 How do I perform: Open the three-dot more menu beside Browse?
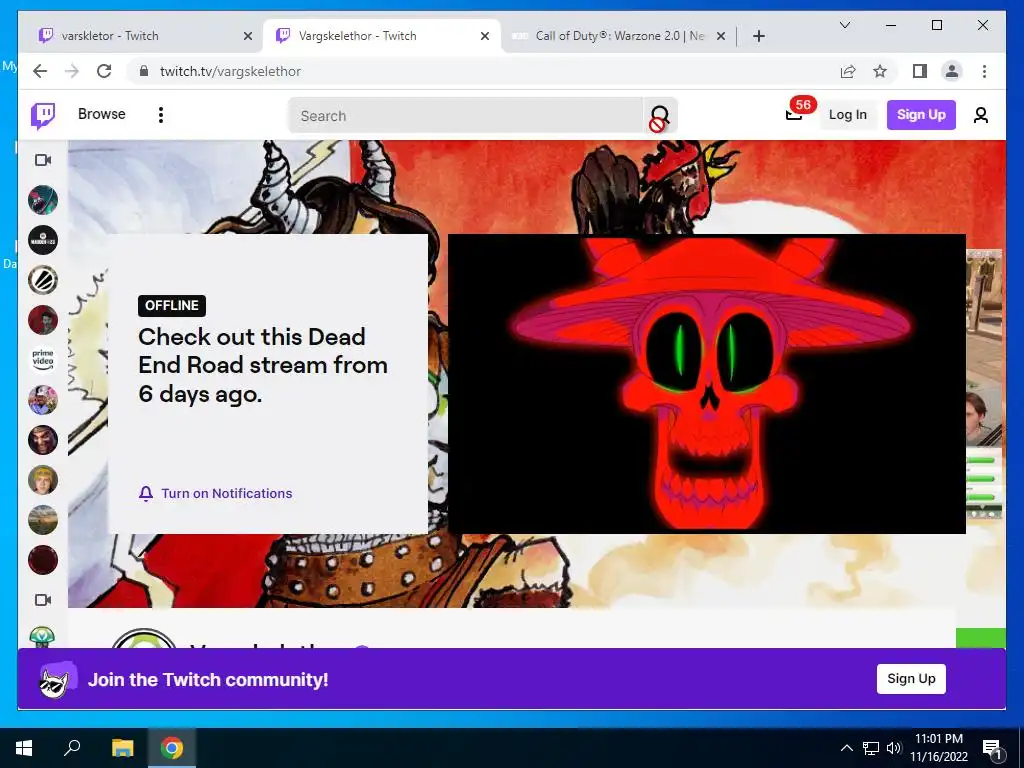click(x=161, y=115)
